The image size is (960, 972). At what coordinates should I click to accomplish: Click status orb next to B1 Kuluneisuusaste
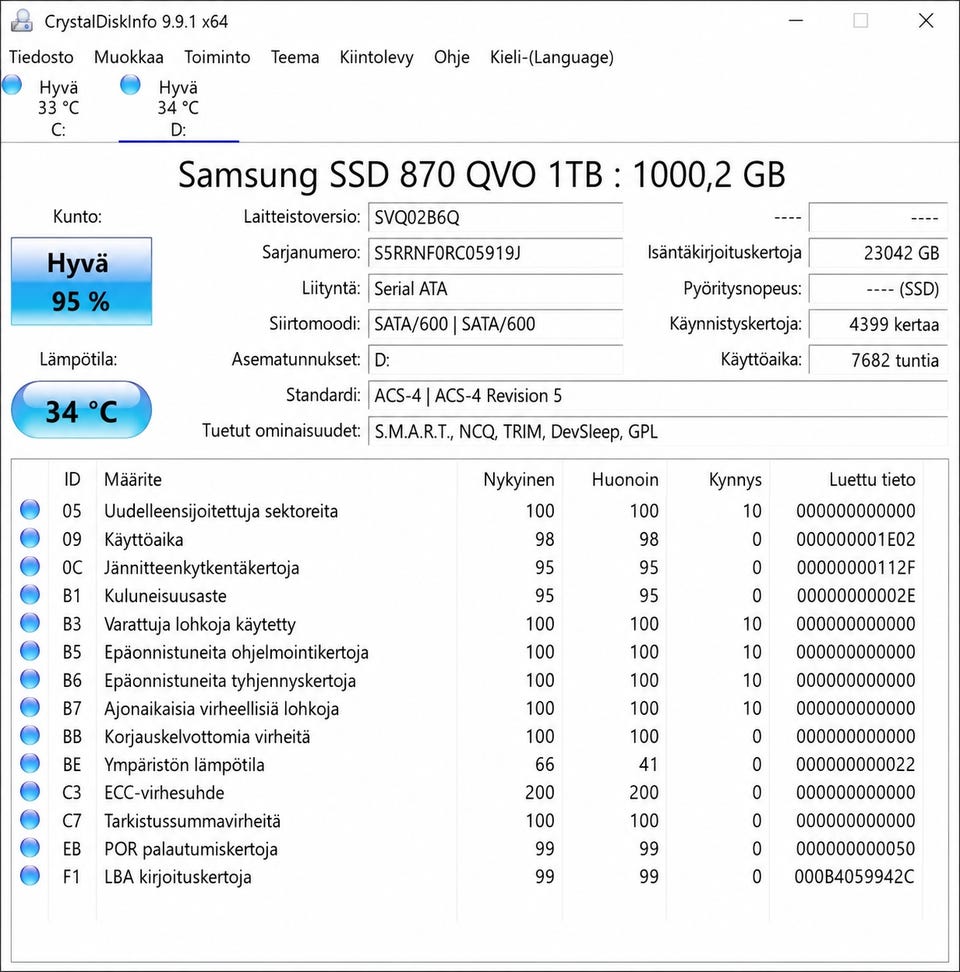[x=30, y=594]
